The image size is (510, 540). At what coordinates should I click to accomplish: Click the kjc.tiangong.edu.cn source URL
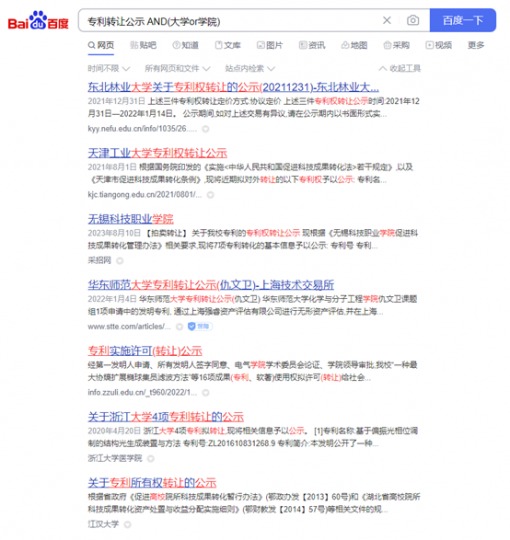[145, 195]
